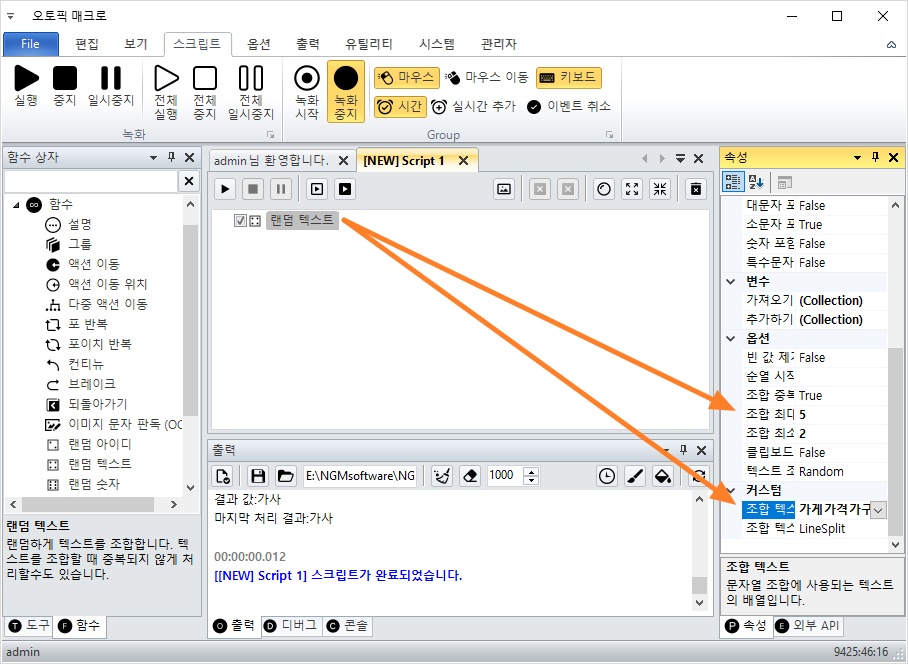Screen dimensions: 908x664
Task: Collapse the 옵션 property category
Action: (x=731, y=338)
